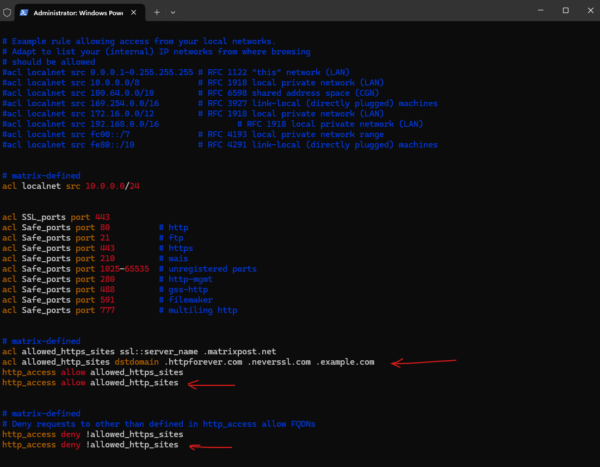Click the red arrow beside the allowed_http_sites acl line
Image resolution: width=600 pixels, height=467 pixels.
424,362
